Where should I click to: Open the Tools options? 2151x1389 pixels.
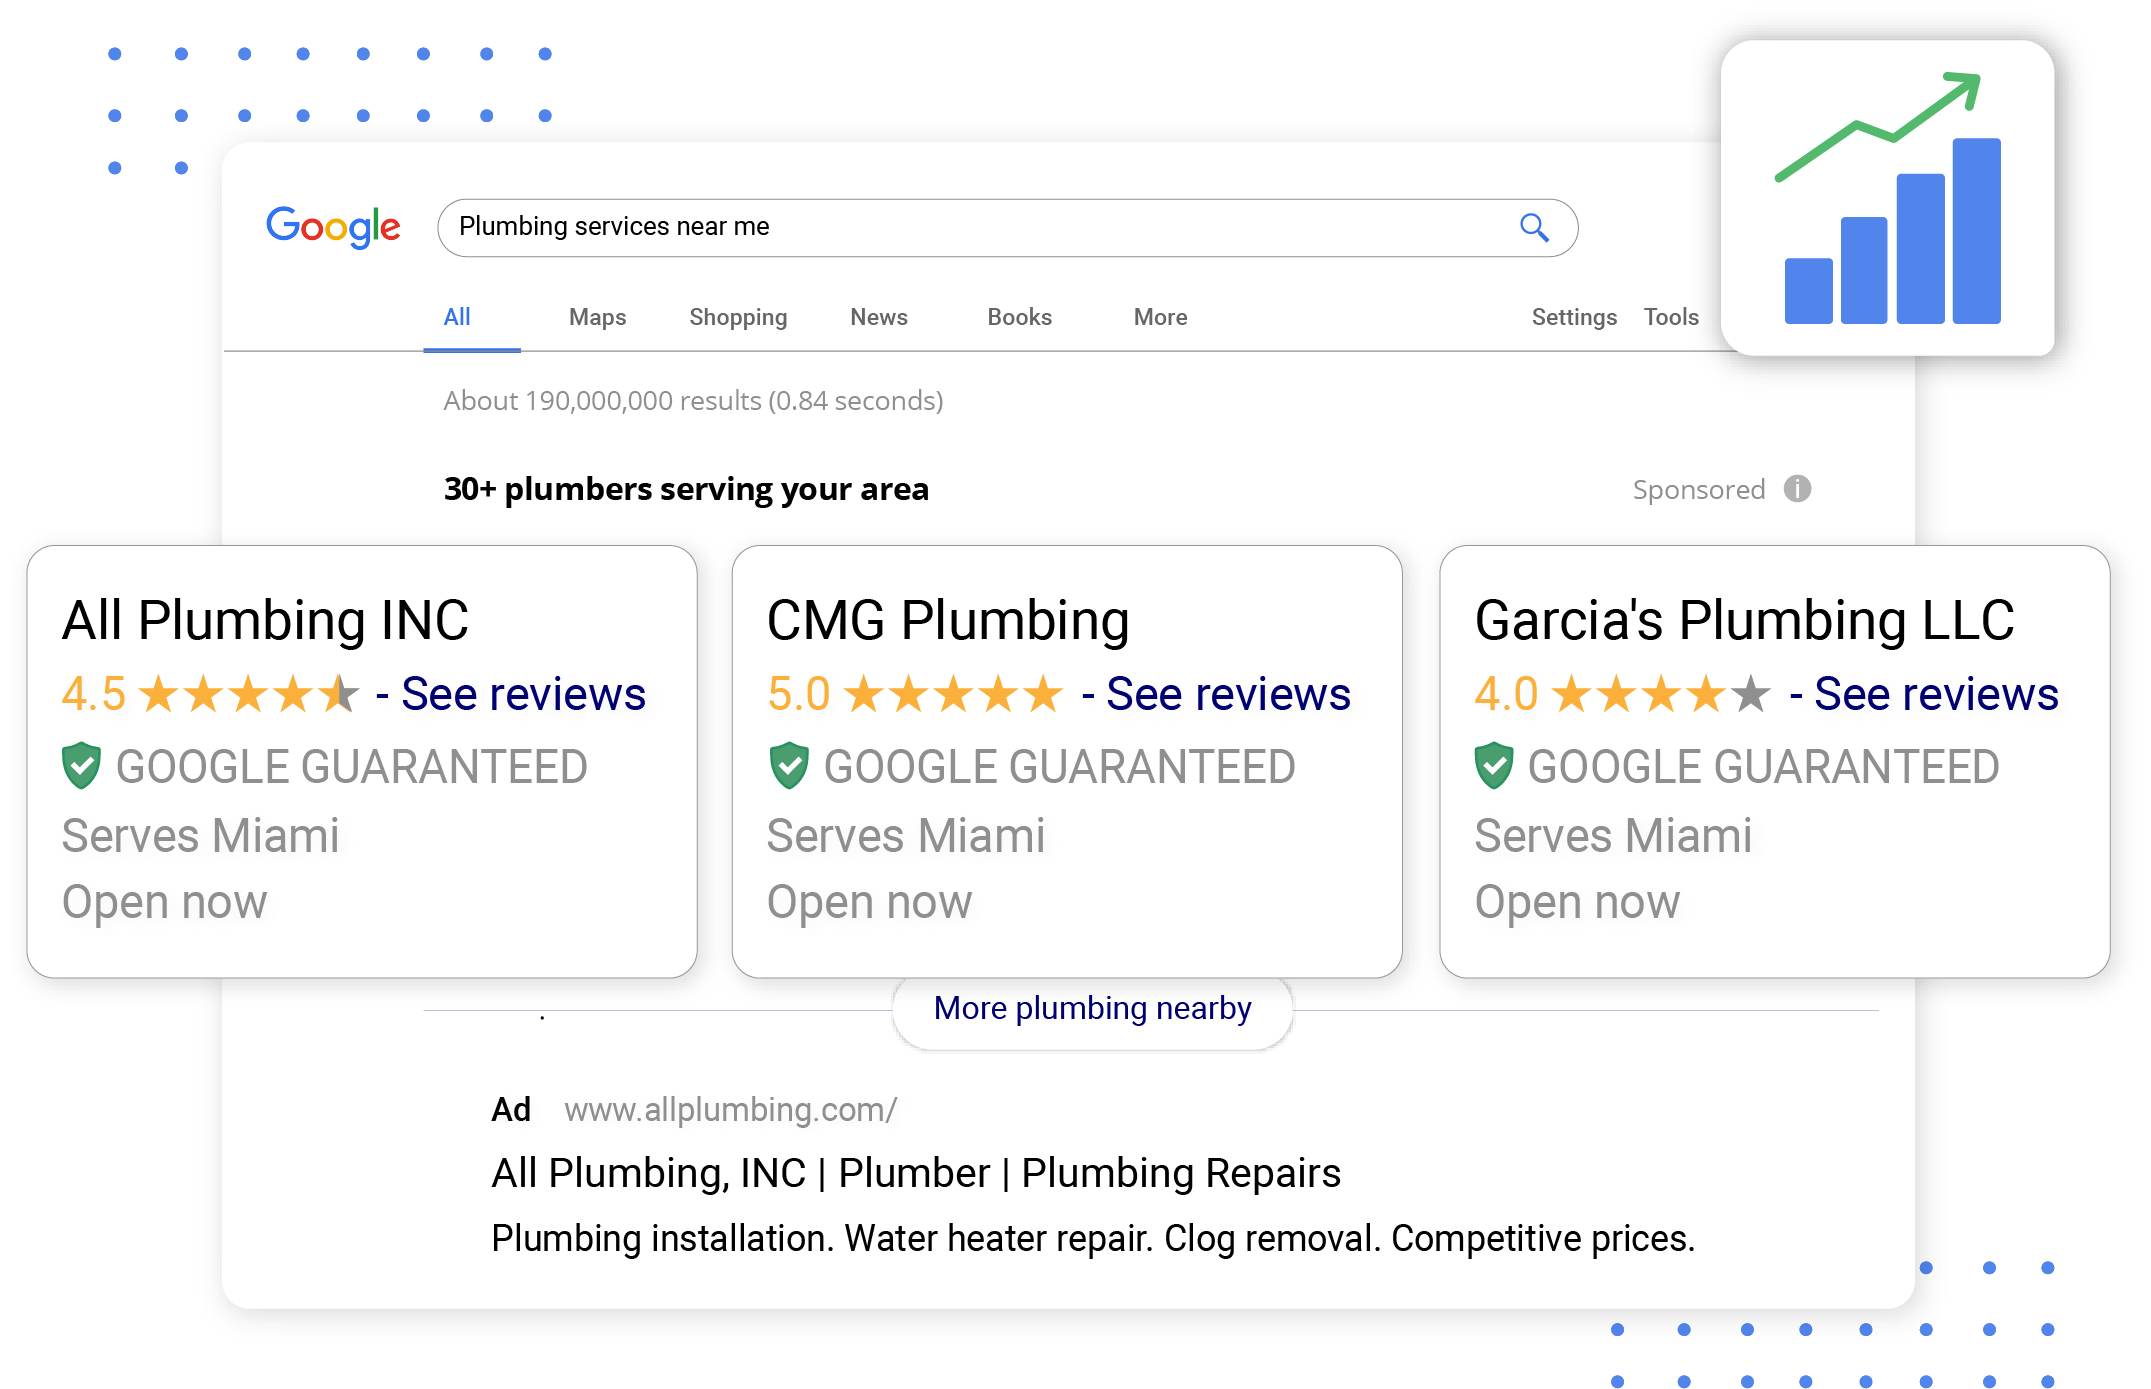click(1670, 317)
